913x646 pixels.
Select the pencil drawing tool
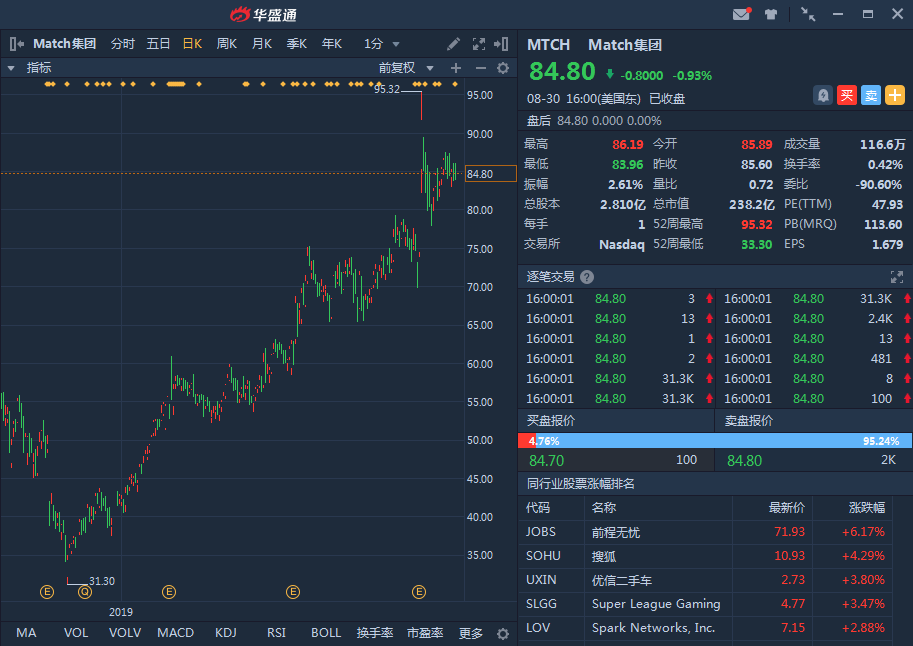point(453,44)
